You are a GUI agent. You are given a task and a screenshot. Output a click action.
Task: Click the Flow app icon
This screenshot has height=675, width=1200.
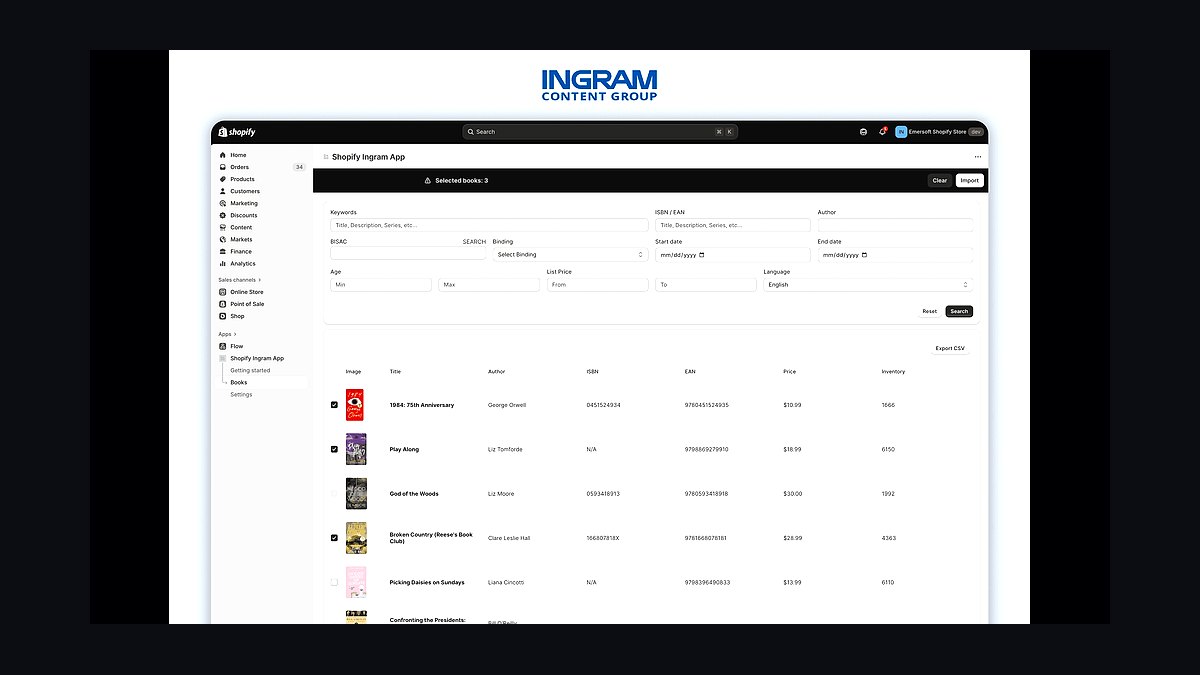coord(222,346)
